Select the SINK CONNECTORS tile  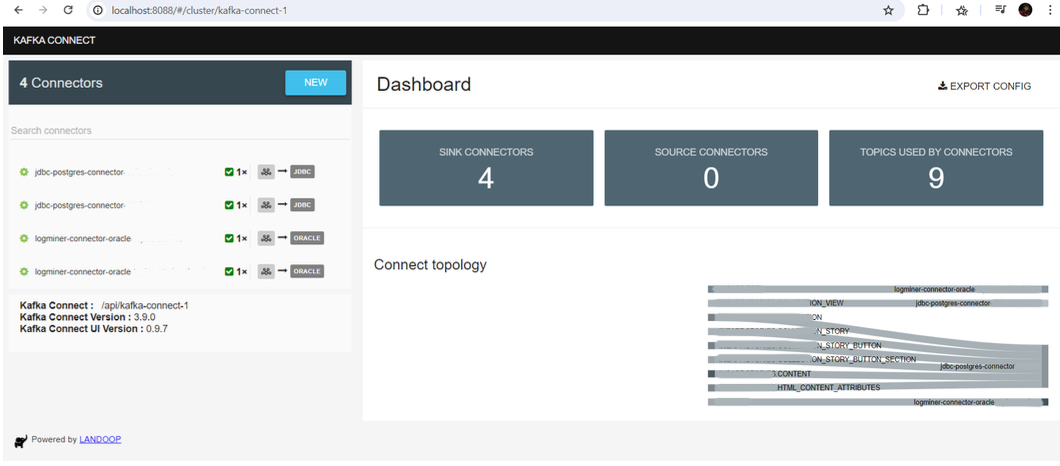[486, 168]
